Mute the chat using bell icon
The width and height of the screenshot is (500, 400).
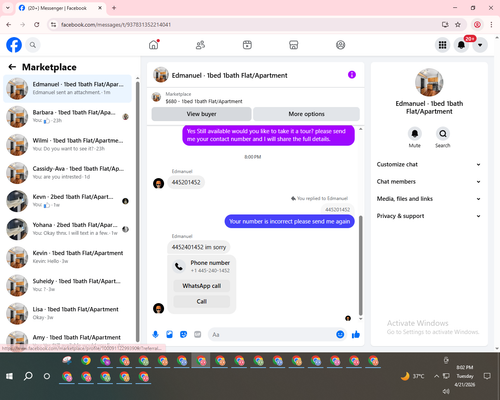coord(415,134)
